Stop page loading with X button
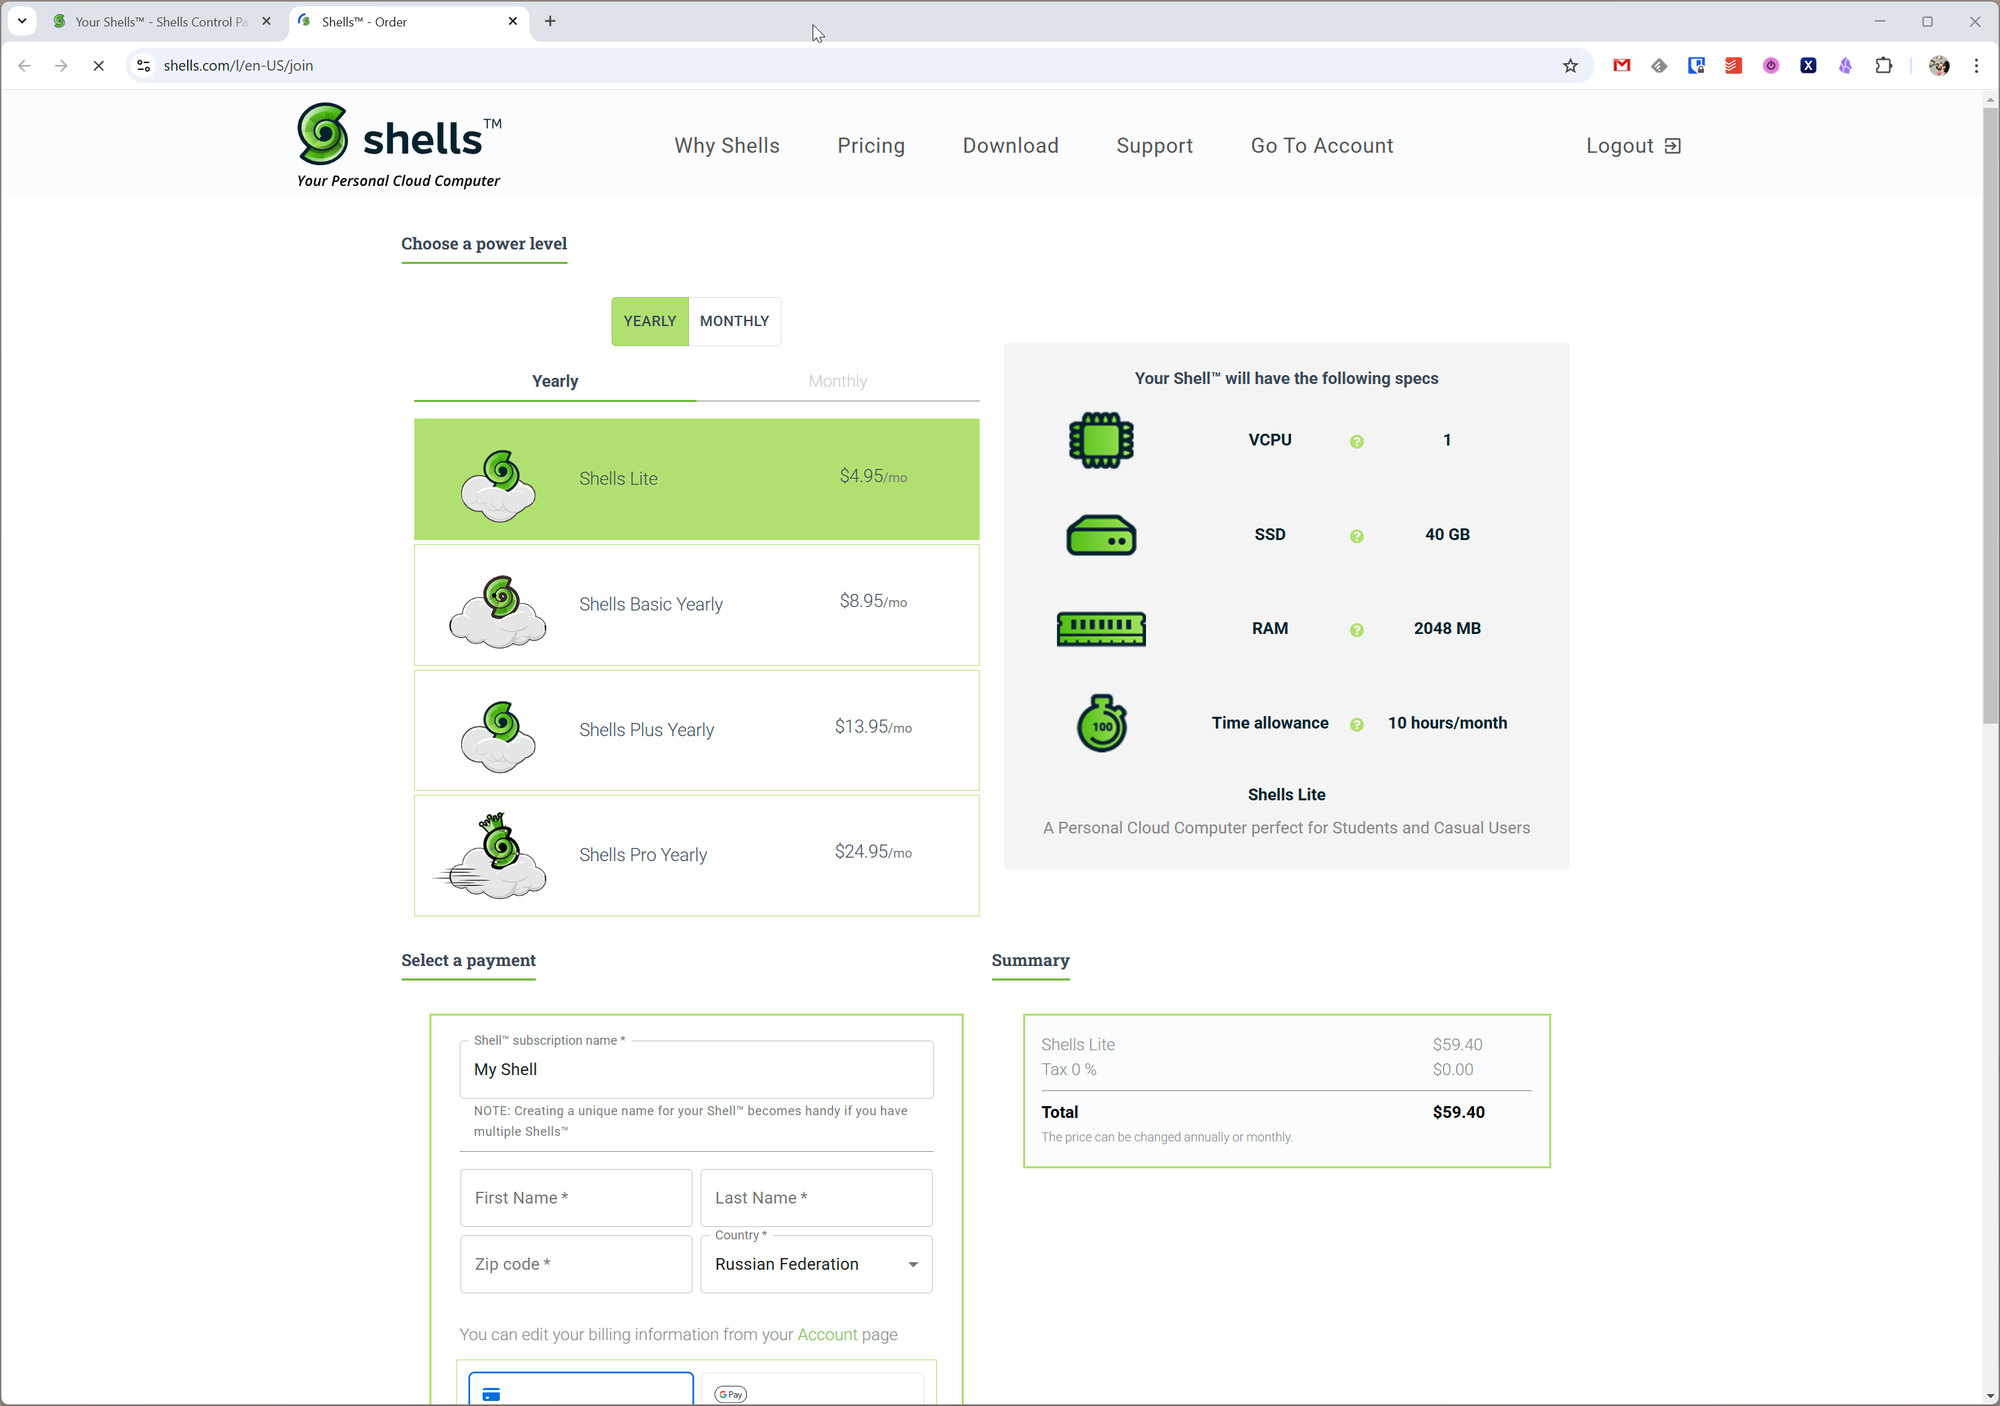This screenshot has width=2000, height=1406. [98, 66]
